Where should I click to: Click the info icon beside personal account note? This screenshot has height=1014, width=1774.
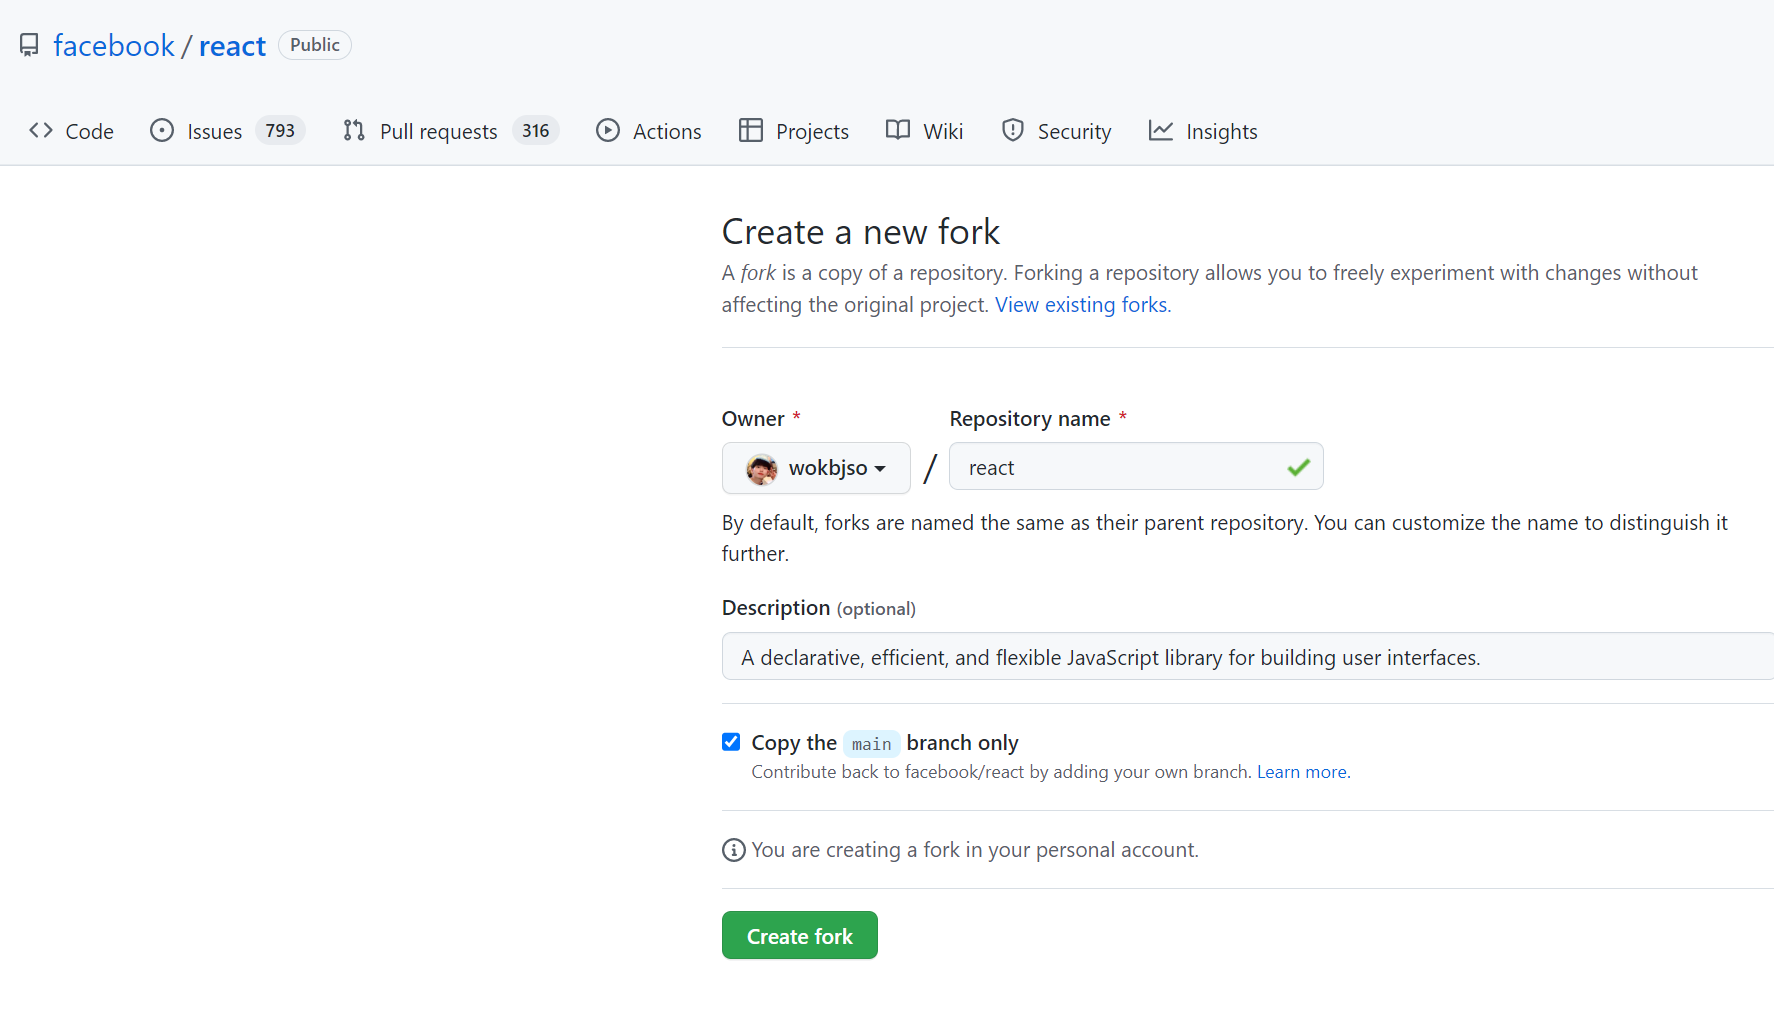734,850
